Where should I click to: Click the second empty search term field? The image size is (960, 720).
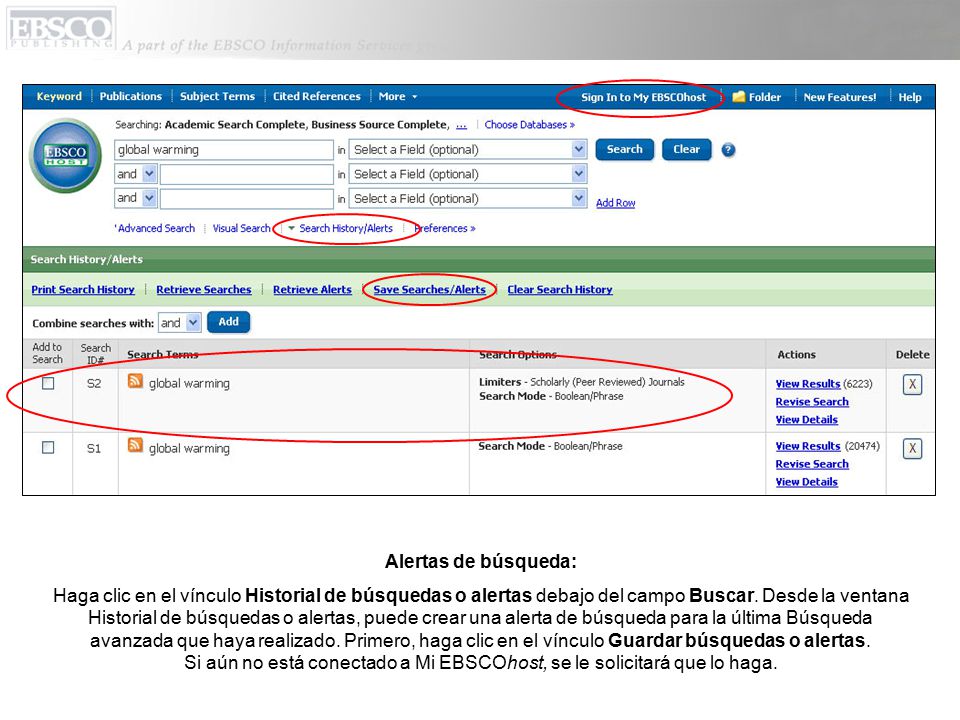[246, 174]
